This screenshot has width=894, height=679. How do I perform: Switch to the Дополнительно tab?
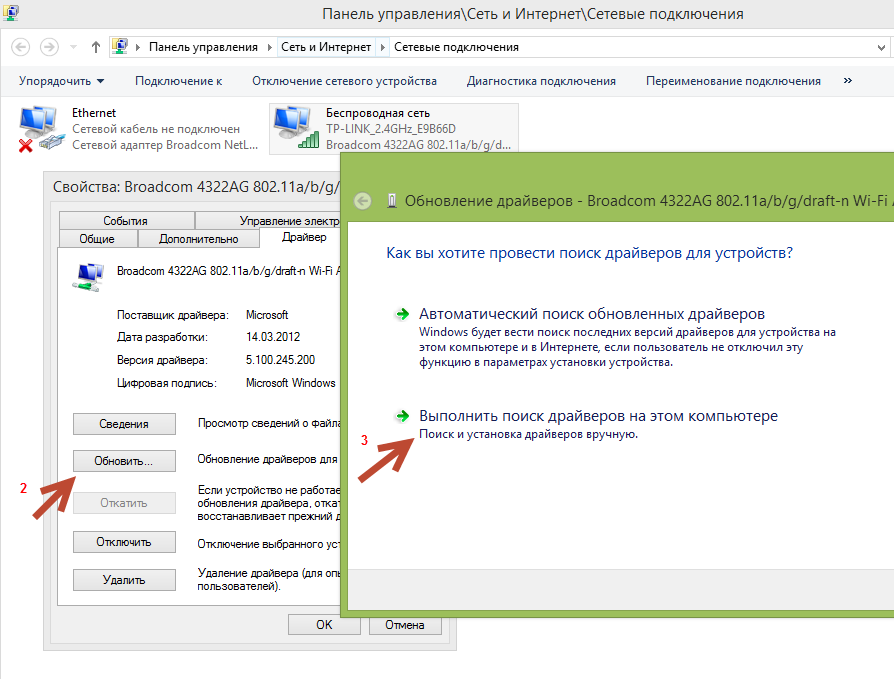[198, 239]
